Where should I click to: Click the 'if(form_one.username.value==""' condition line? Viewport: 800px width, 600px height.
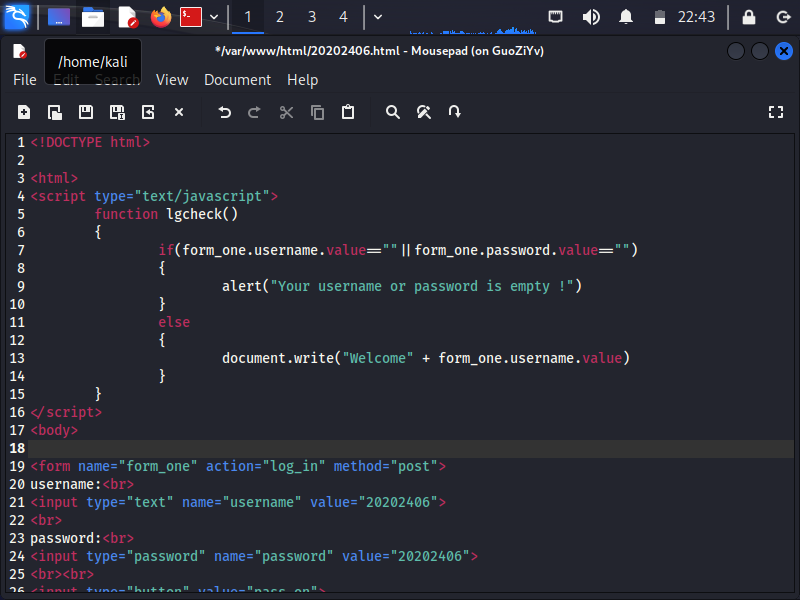[x=398, y=250]
